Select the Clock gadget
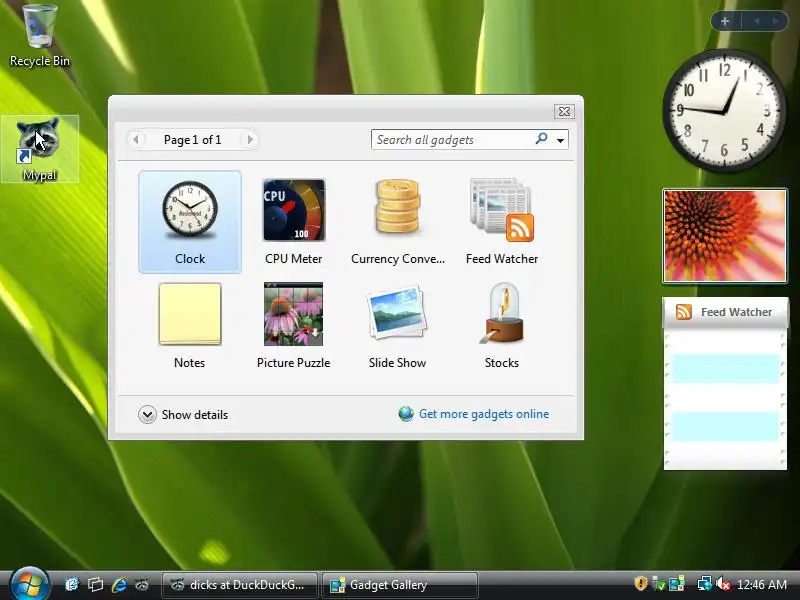 click(x=190, y=222)
